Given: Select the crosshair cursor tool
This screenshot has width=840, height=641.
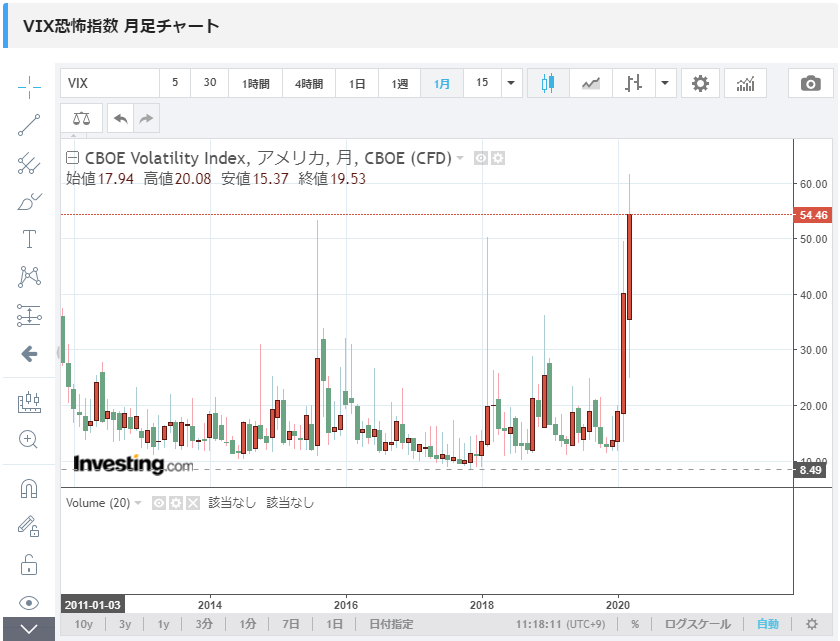Looking at the screenshot, I should [29, 87].
